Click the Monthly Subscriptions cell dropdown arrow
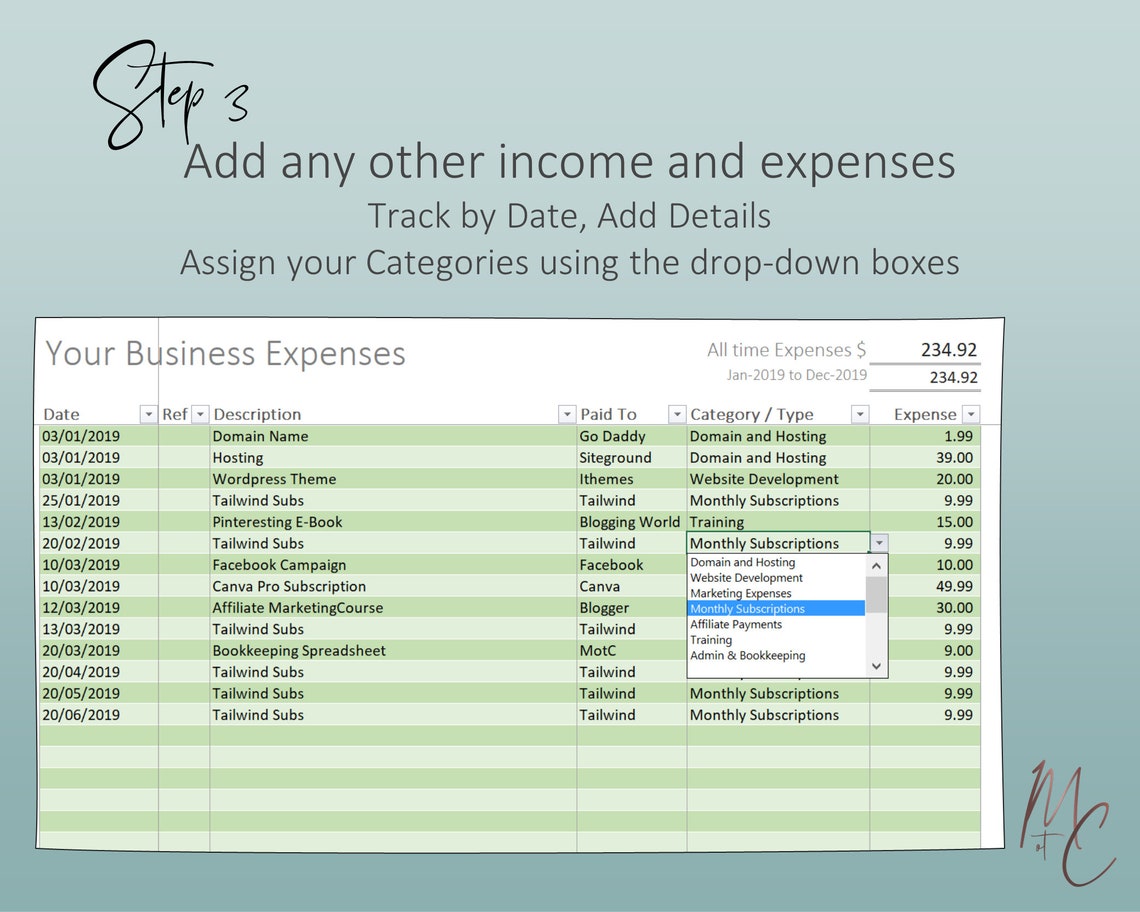Image resolution: width=1140 pixels, height=912 pixels. click(878, 542)
